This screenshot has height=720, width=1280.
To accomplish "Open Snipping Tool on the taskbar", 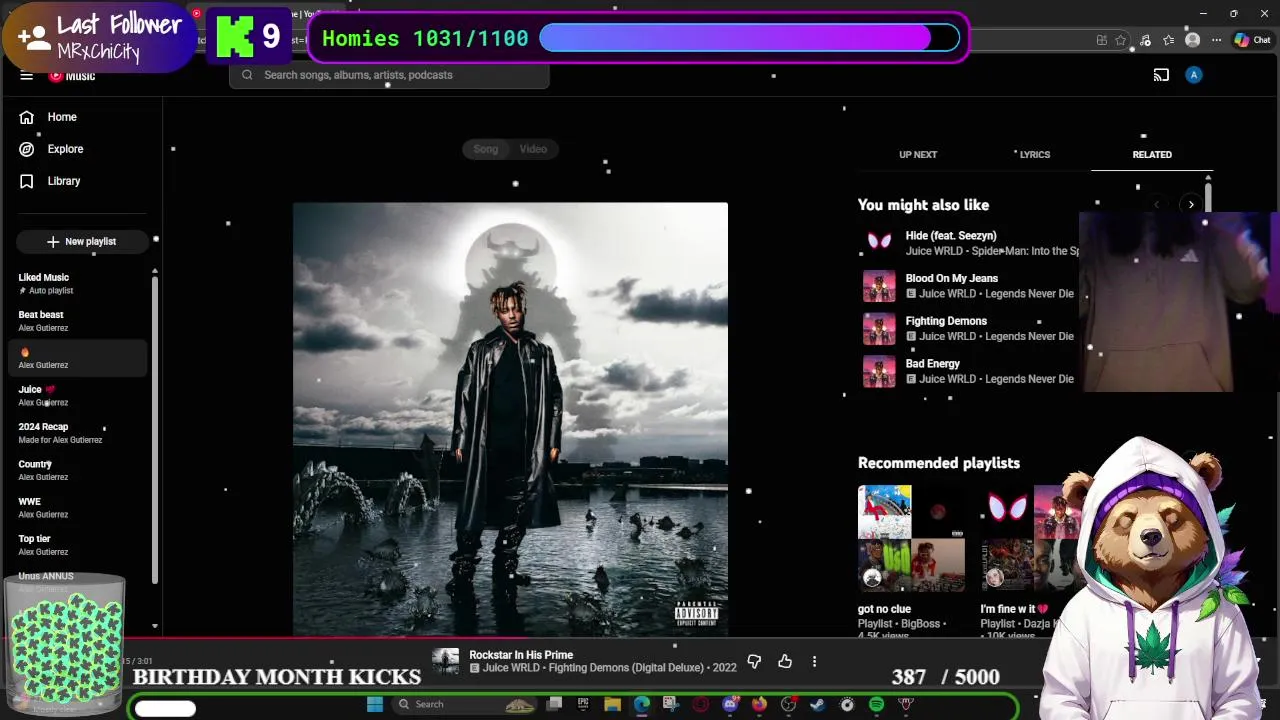I will (x=670, y=705).
